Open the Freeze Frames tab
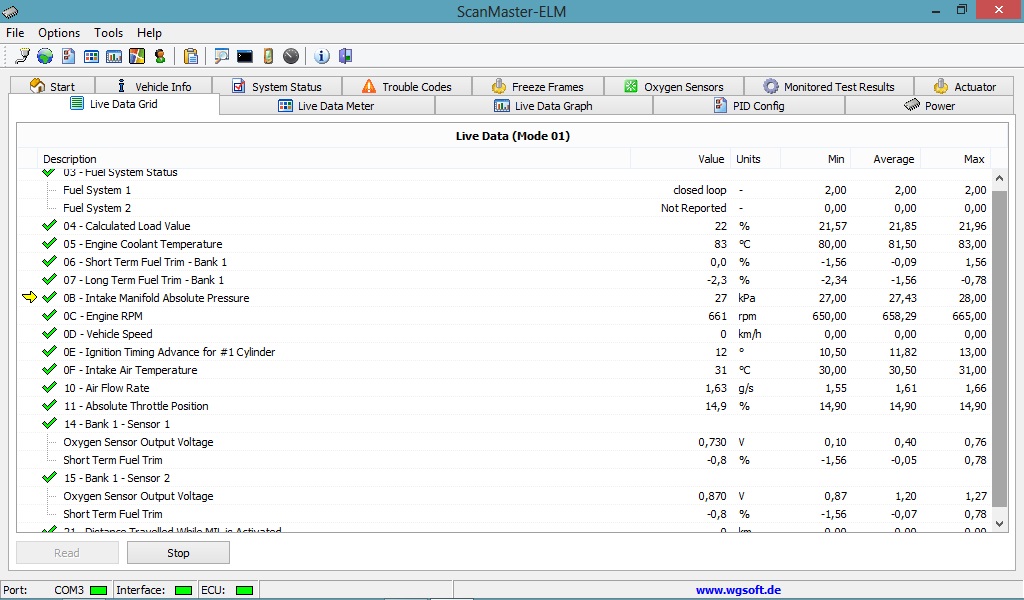Viewport: 1024px width, 600px height. point(537,86)
